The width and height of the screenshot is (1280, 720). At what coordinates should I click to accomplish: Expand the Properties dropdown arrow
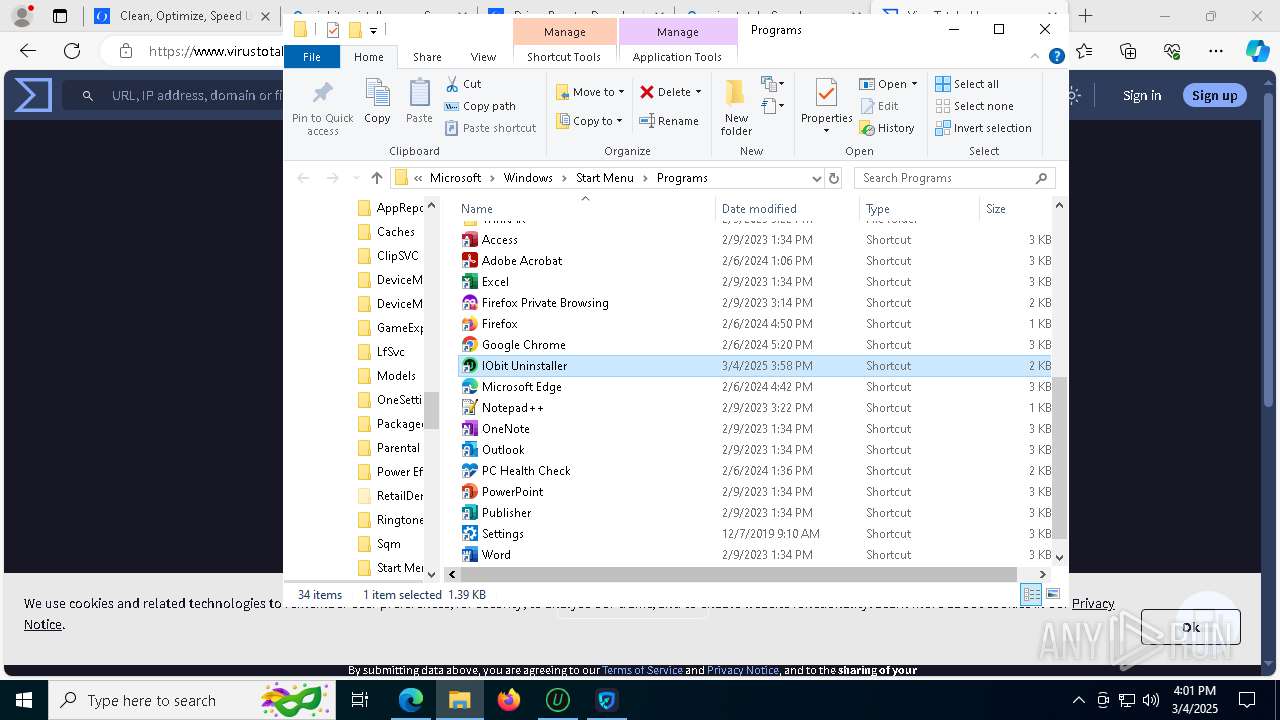pos(826,131)
